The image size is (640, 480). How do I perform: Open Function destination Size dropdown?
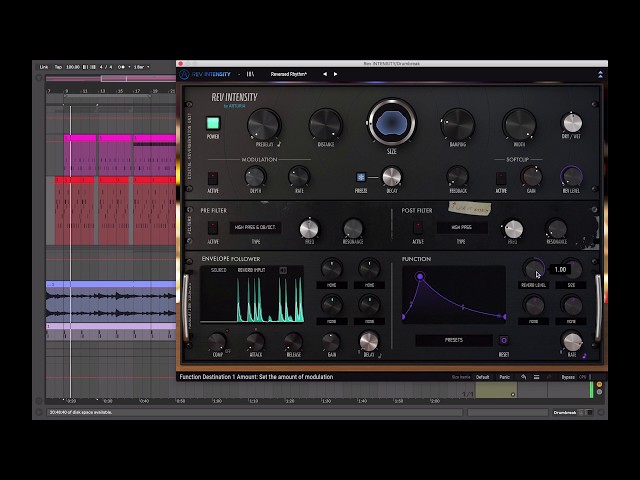point(571,285)
